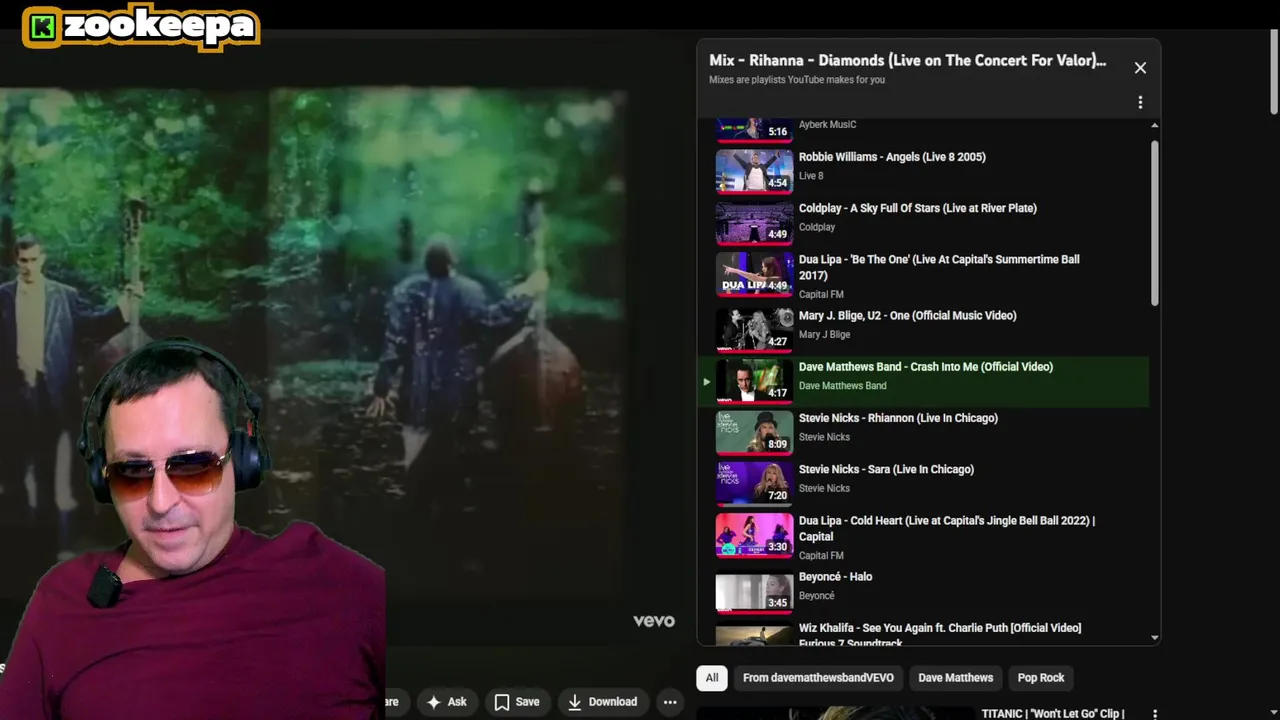
Task: Play Stevie Nicks - Sara (Live In Chicago)
Action: [886, 469]
